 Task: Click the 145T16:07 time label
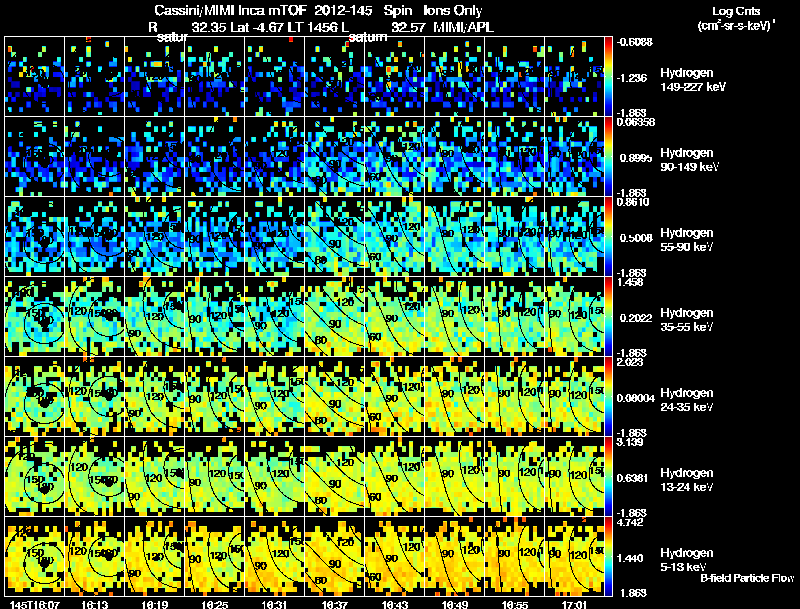tap(35, 604)
